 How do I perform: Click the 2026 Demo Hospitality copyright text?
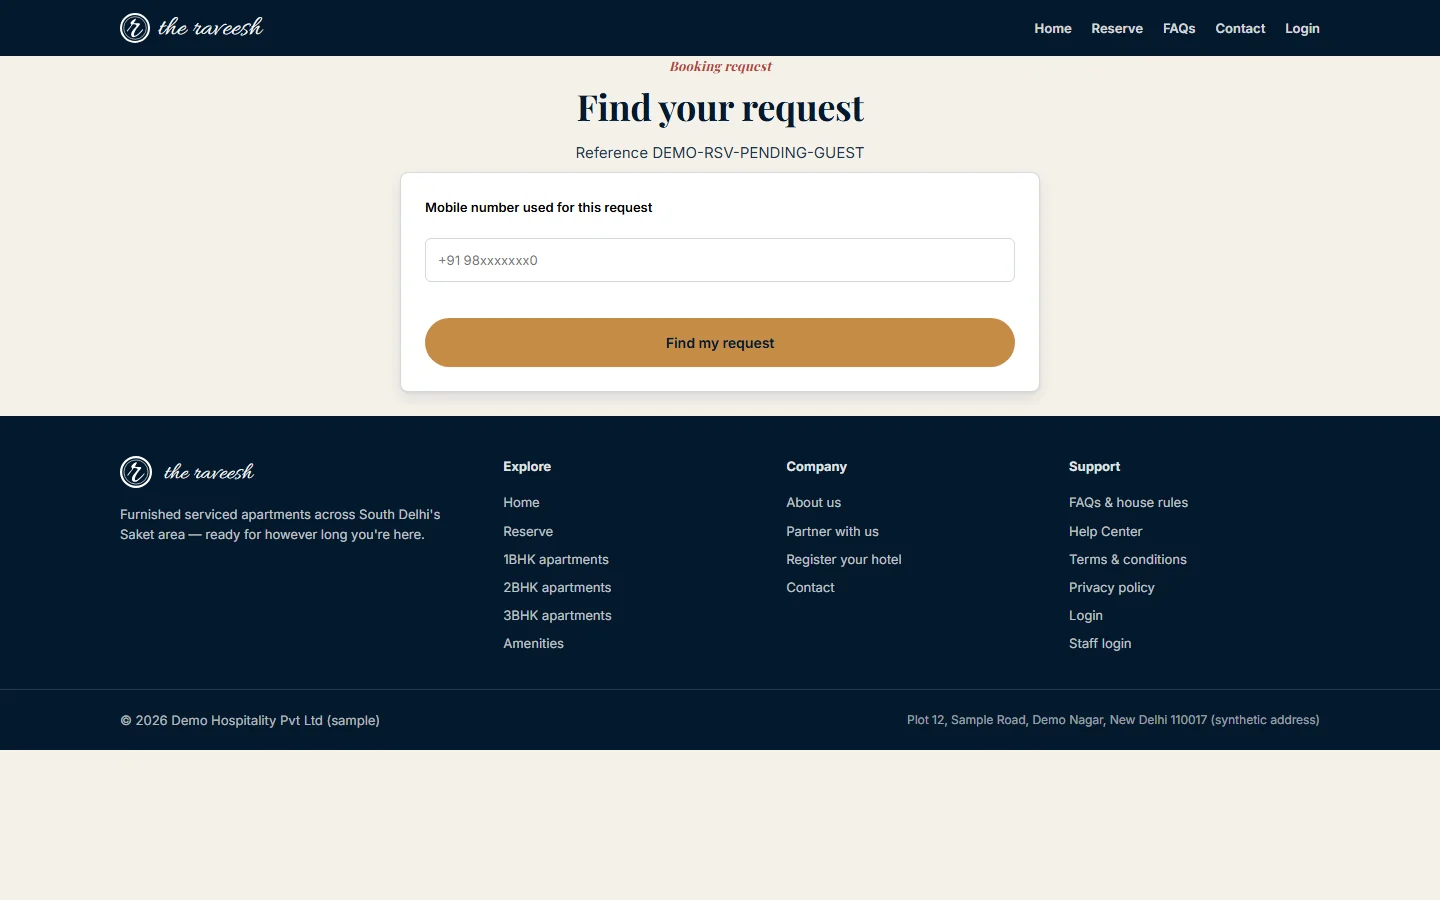tap(250, 721)
